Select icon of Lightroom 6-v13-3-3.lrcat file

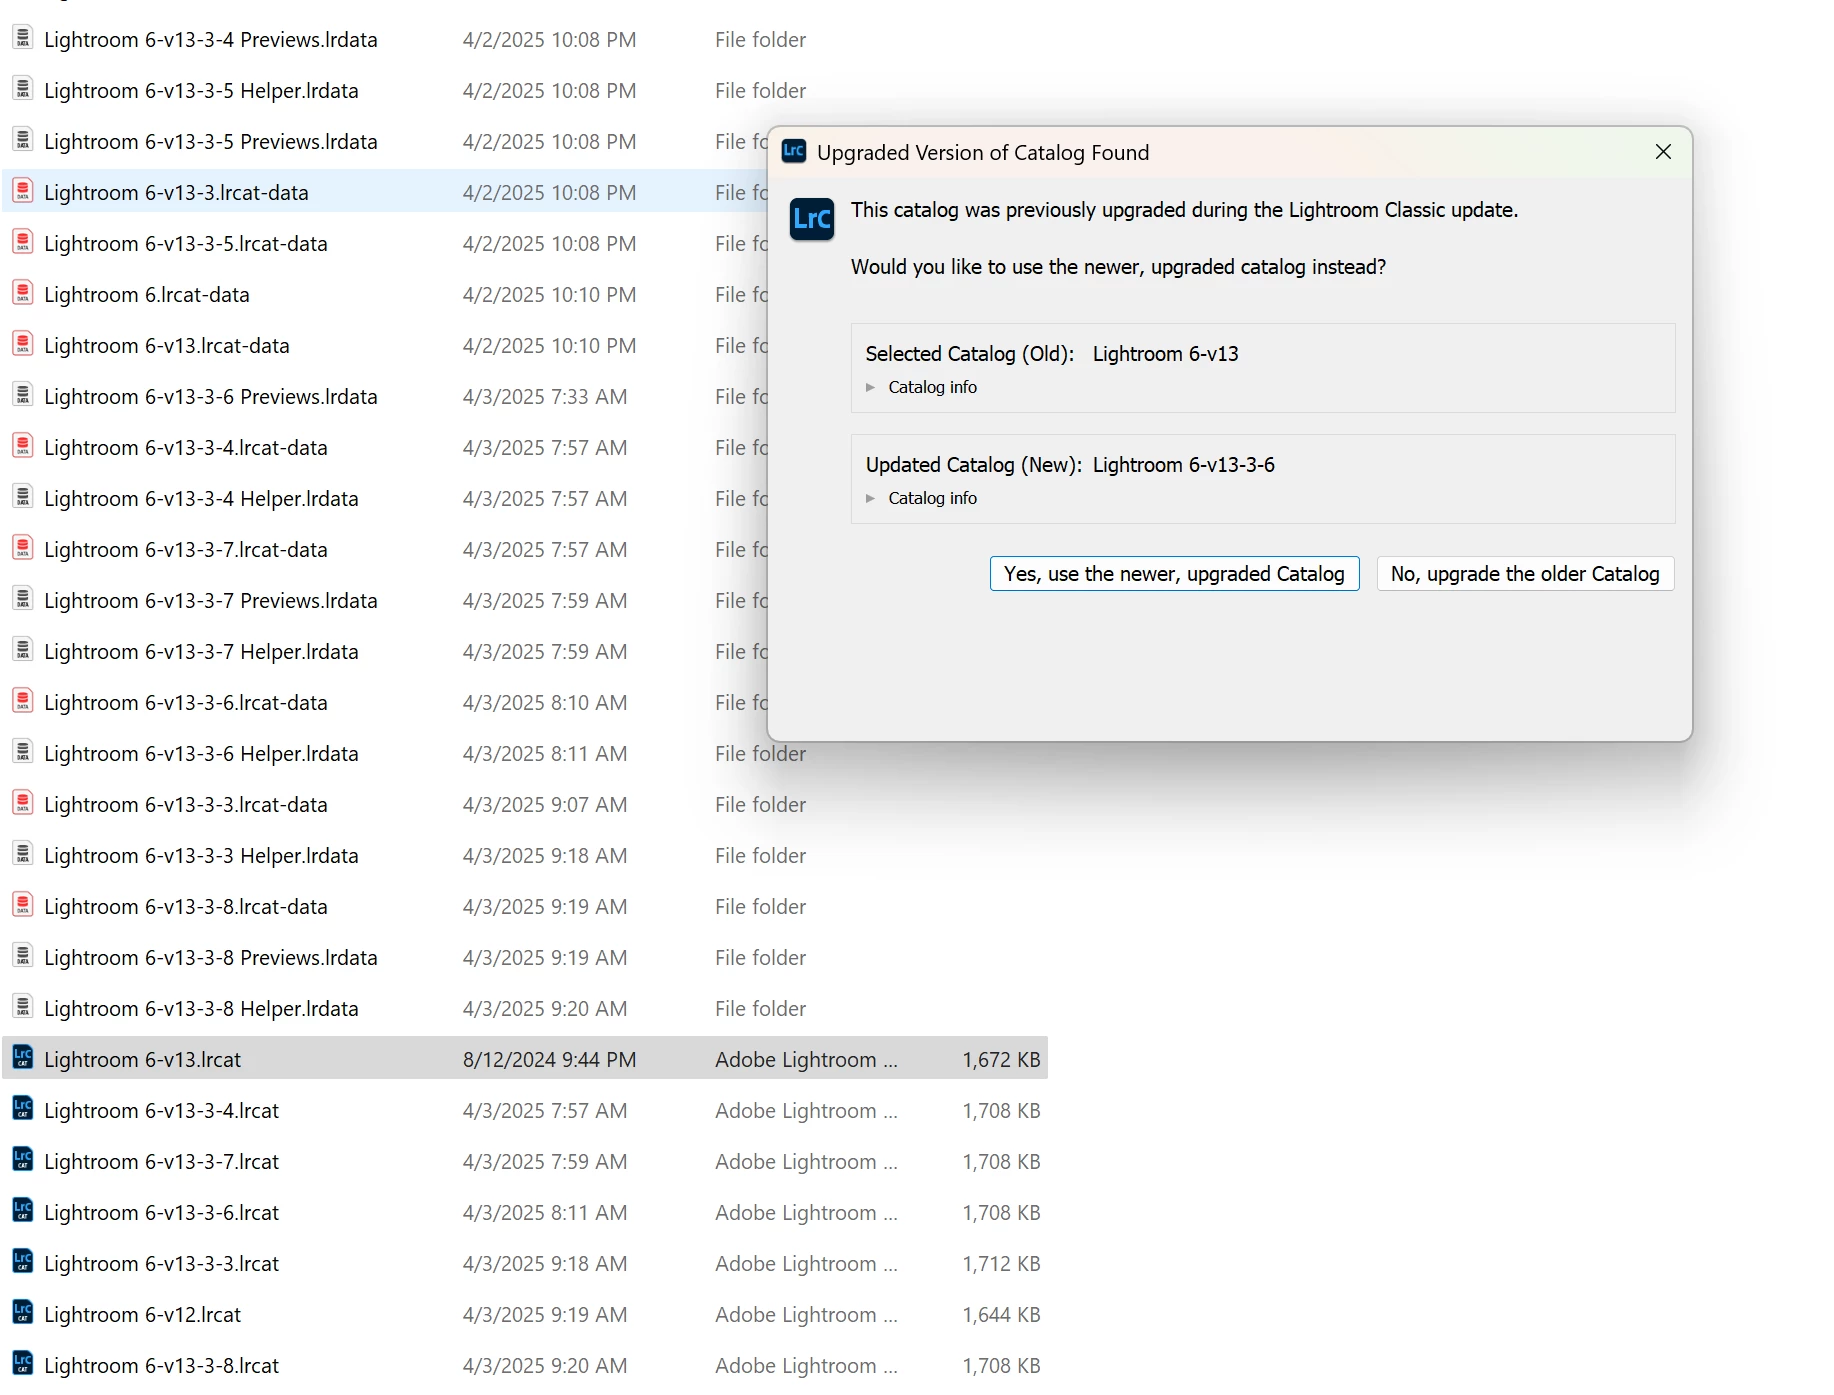(23, 1262)
